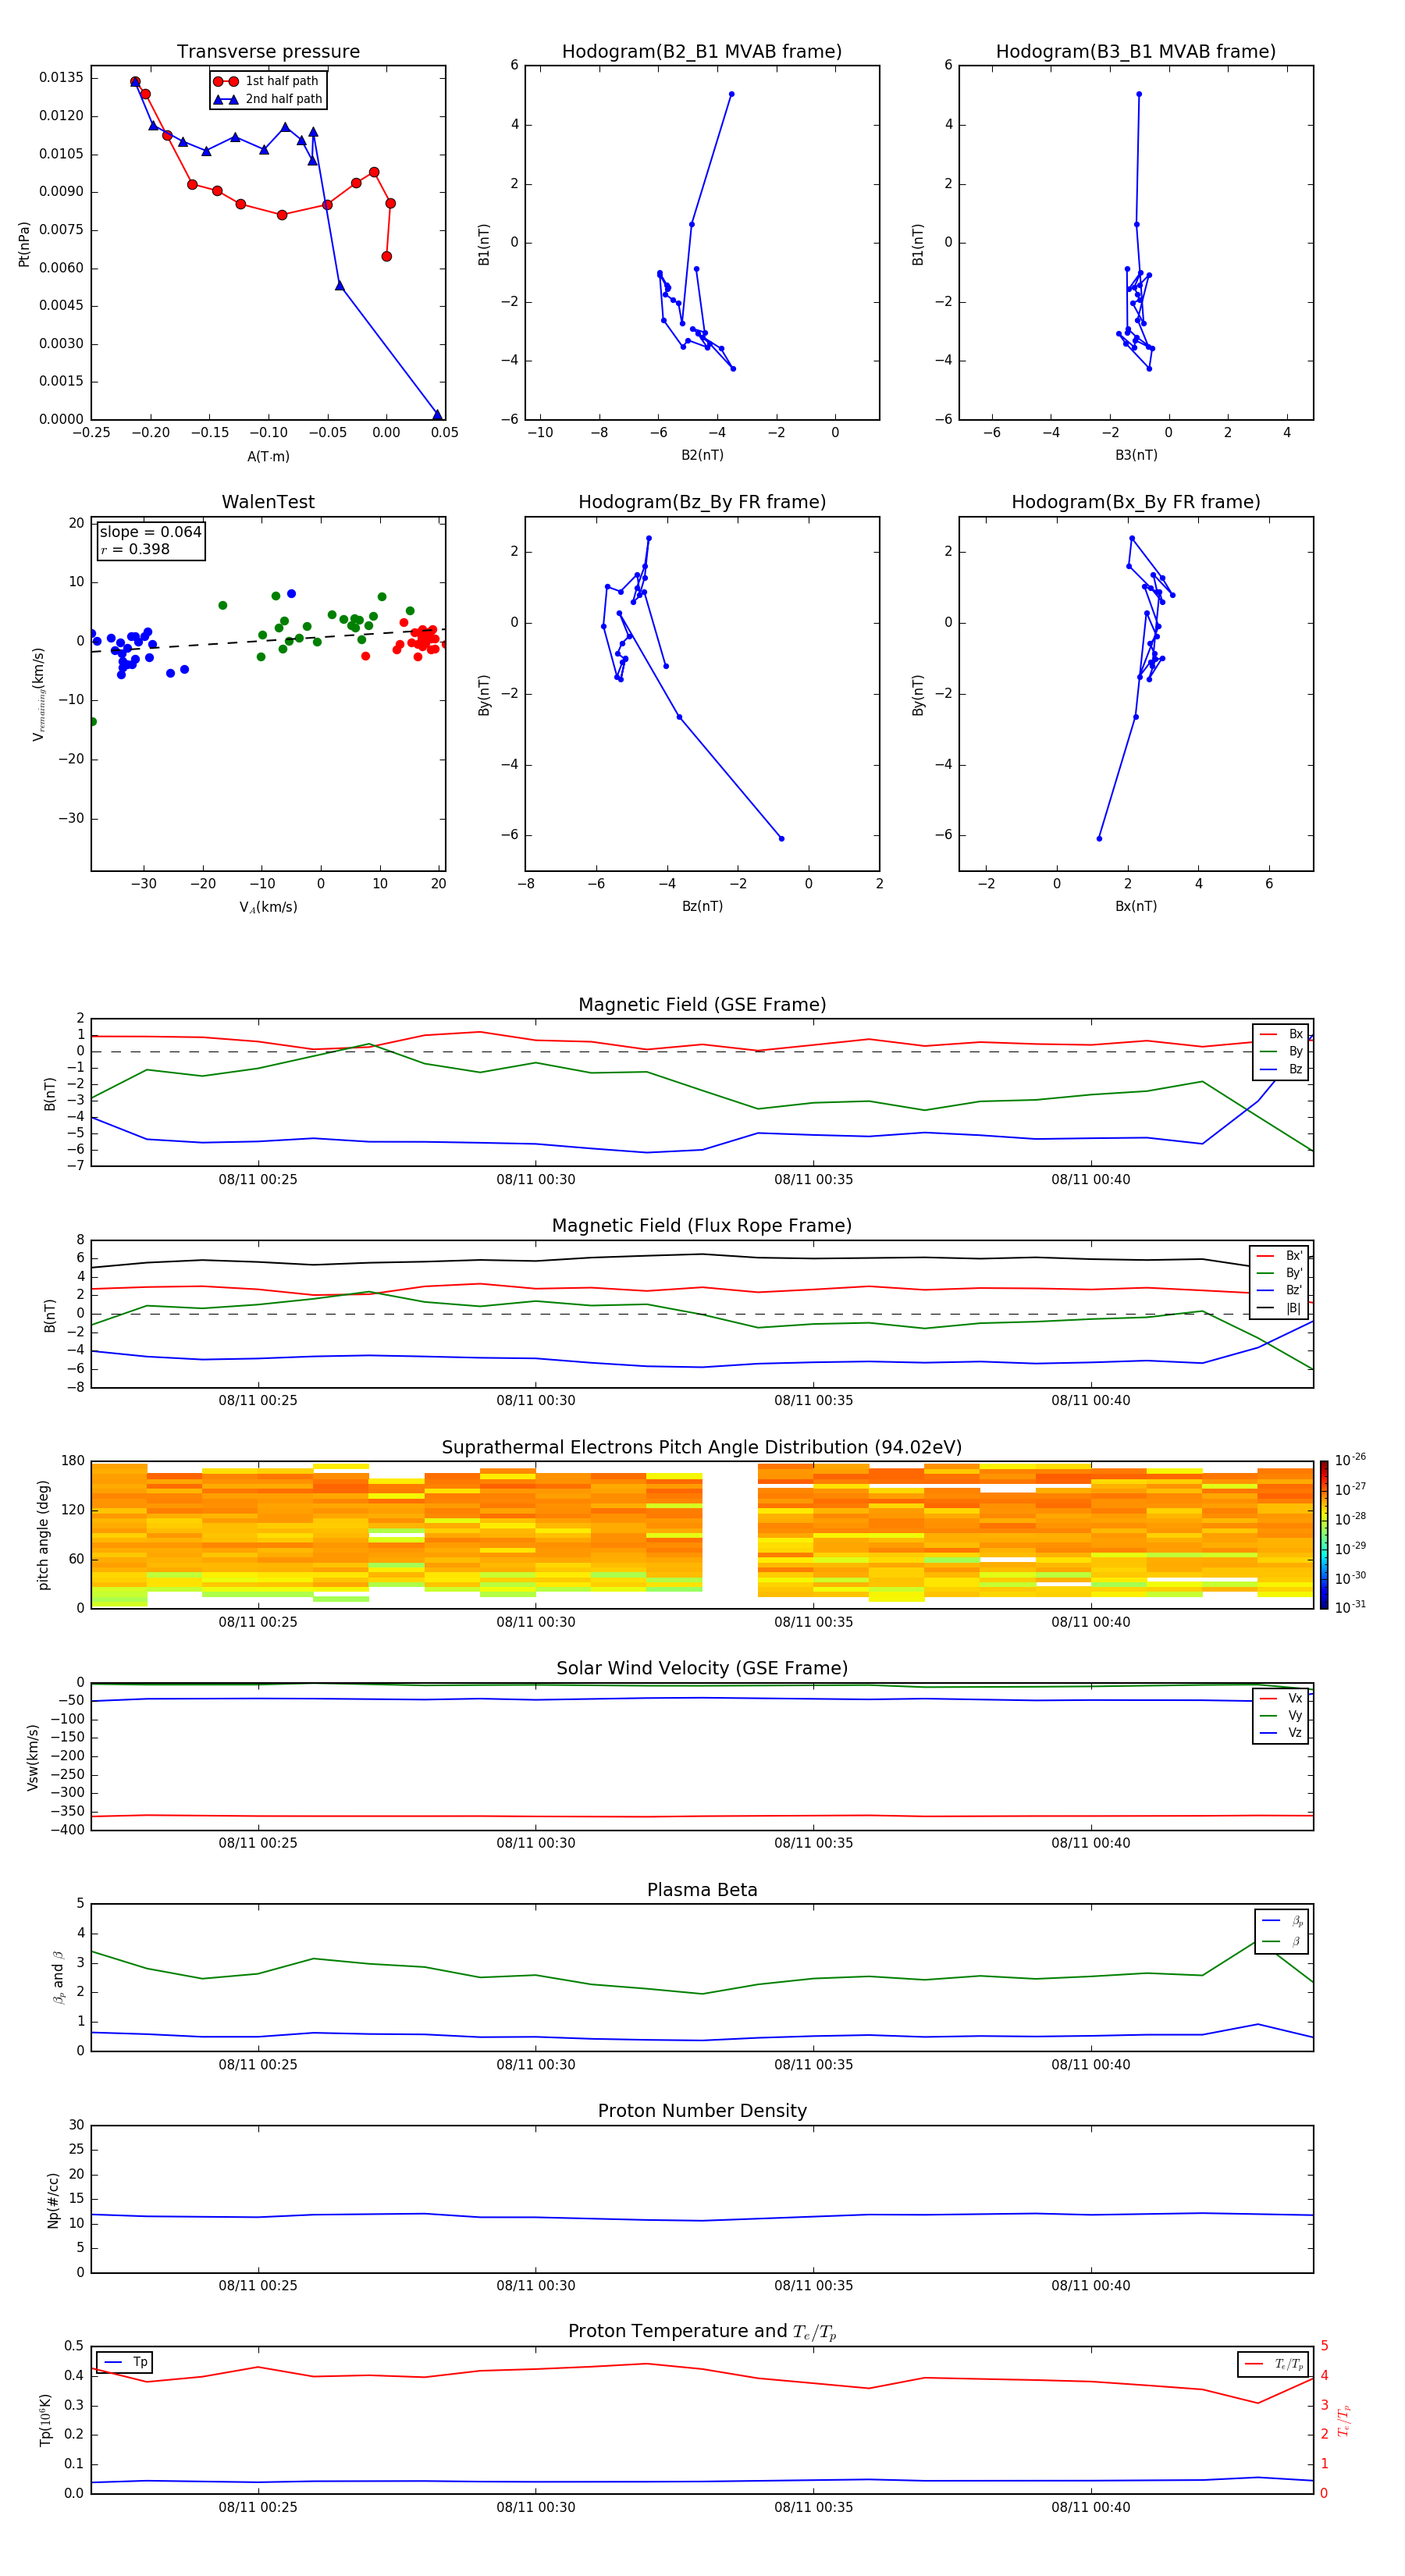
Task: Click the 'Vsw(km/s)' axis label
Action: (33, 1757)
